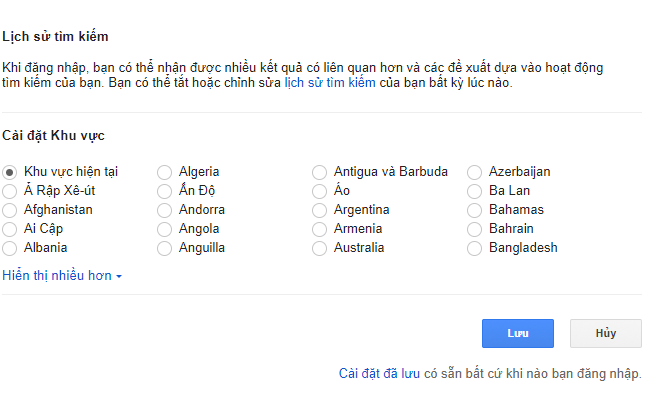Select Áo radio option
The image size is (670, 420).
coord(320,191)
